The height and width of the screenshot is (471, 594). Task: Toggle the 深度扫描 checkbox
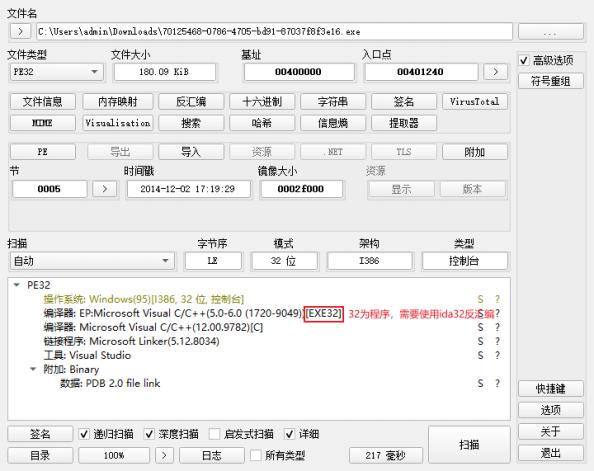tap(150, 434)
